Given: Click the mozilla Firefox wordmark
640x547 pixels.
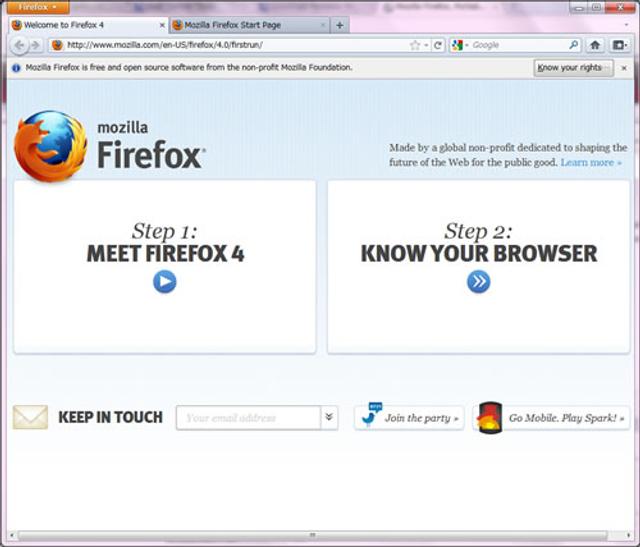Looking at the screenshot, I should [151, 145].
